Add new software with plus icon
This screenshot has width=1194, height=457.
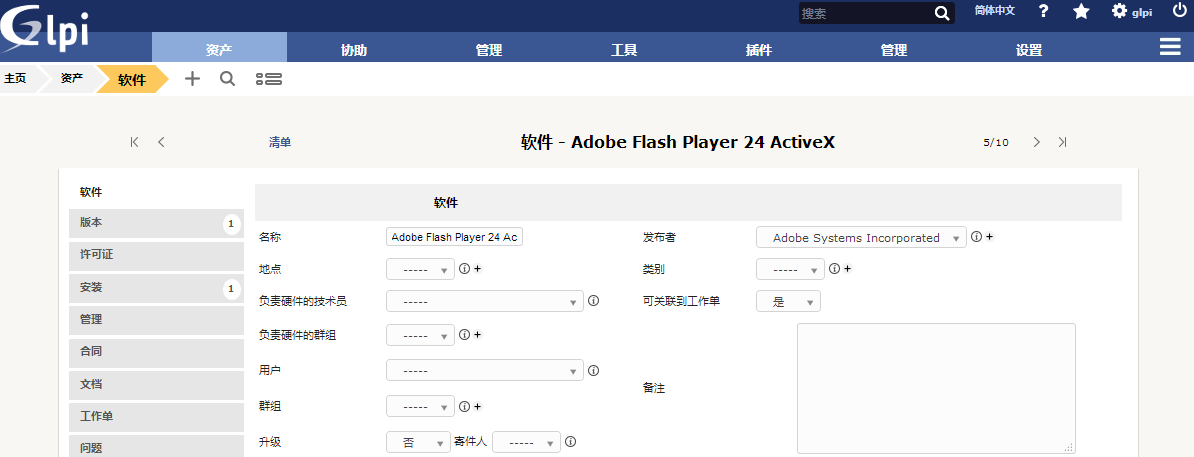pyautogui.click(x=193, y=78)
